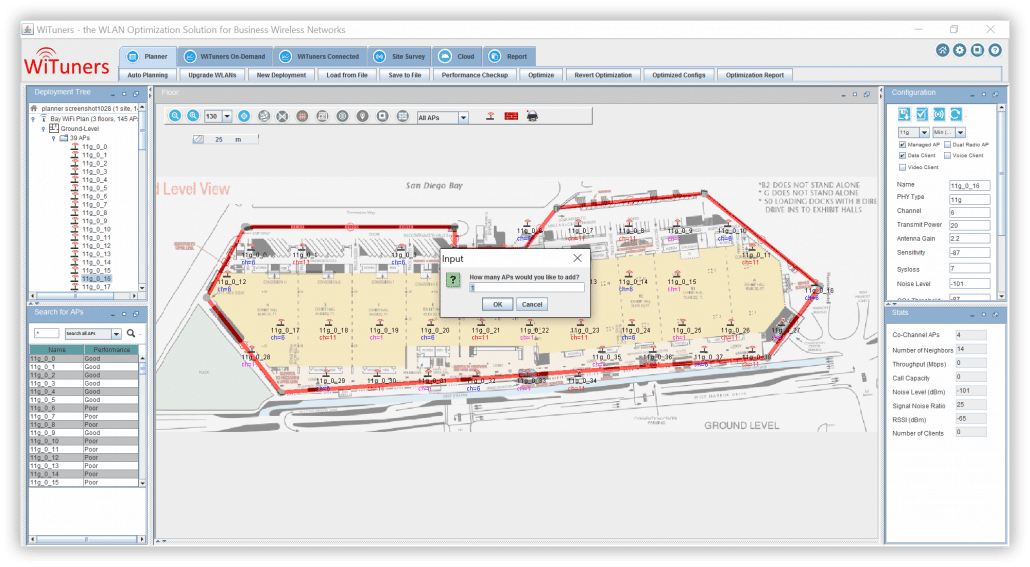Click the globe/map gray toolbar icon

[x=263, y=116]
